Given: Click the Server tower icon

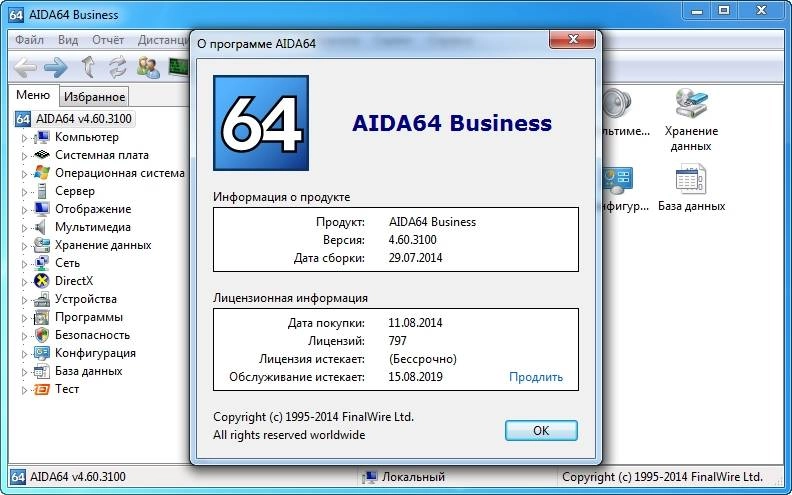Looking at the screenshot, I should point(42,191).
